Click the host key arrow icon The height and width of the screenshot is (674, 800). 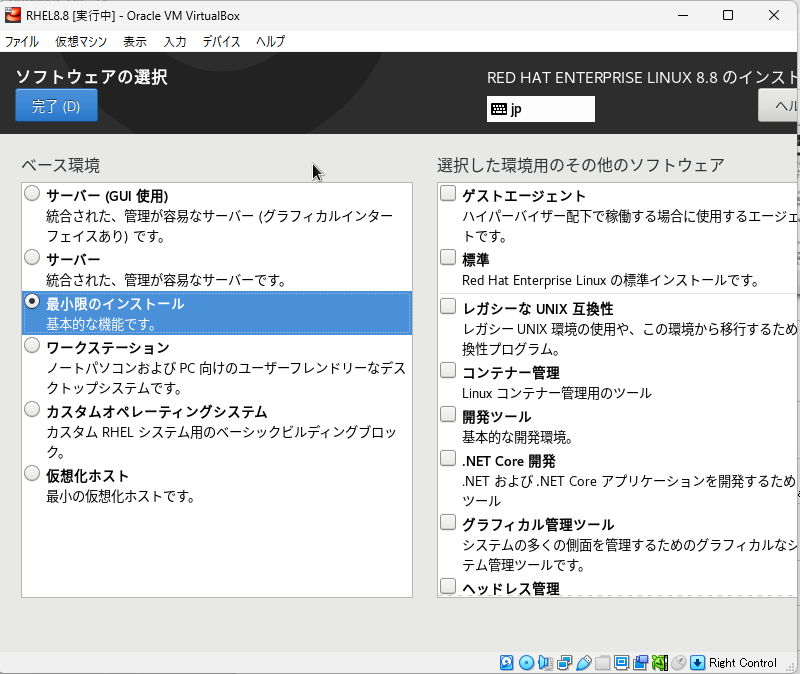697,663
